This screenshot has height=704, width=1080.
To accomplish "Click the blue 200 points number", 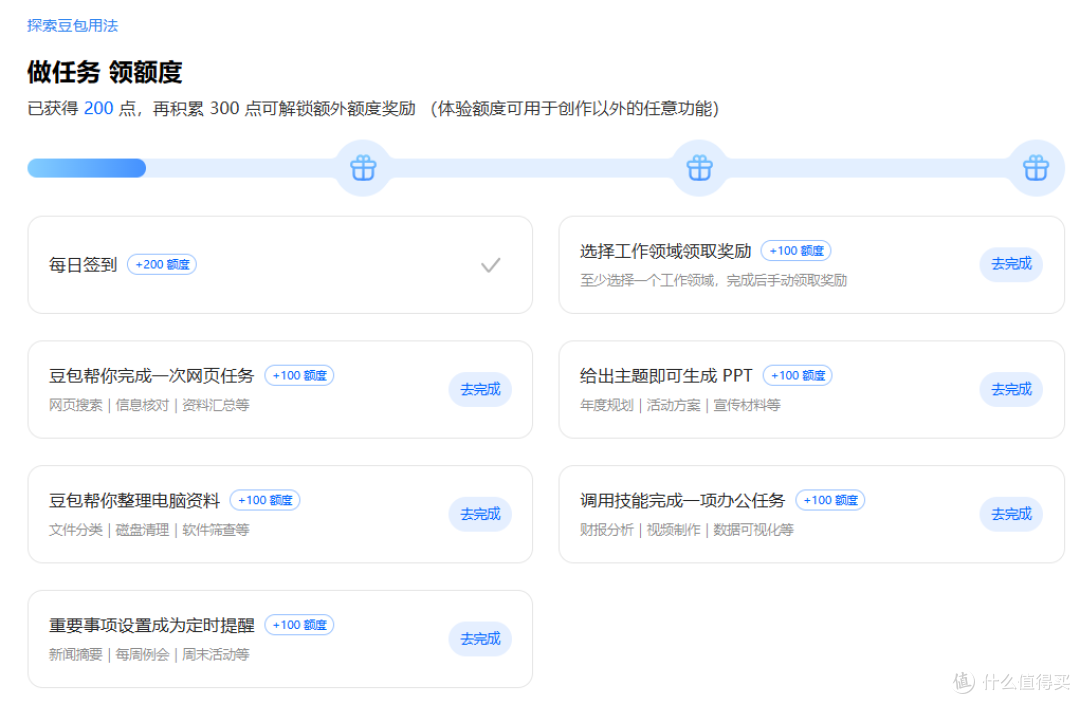I will tap(98, 109).
